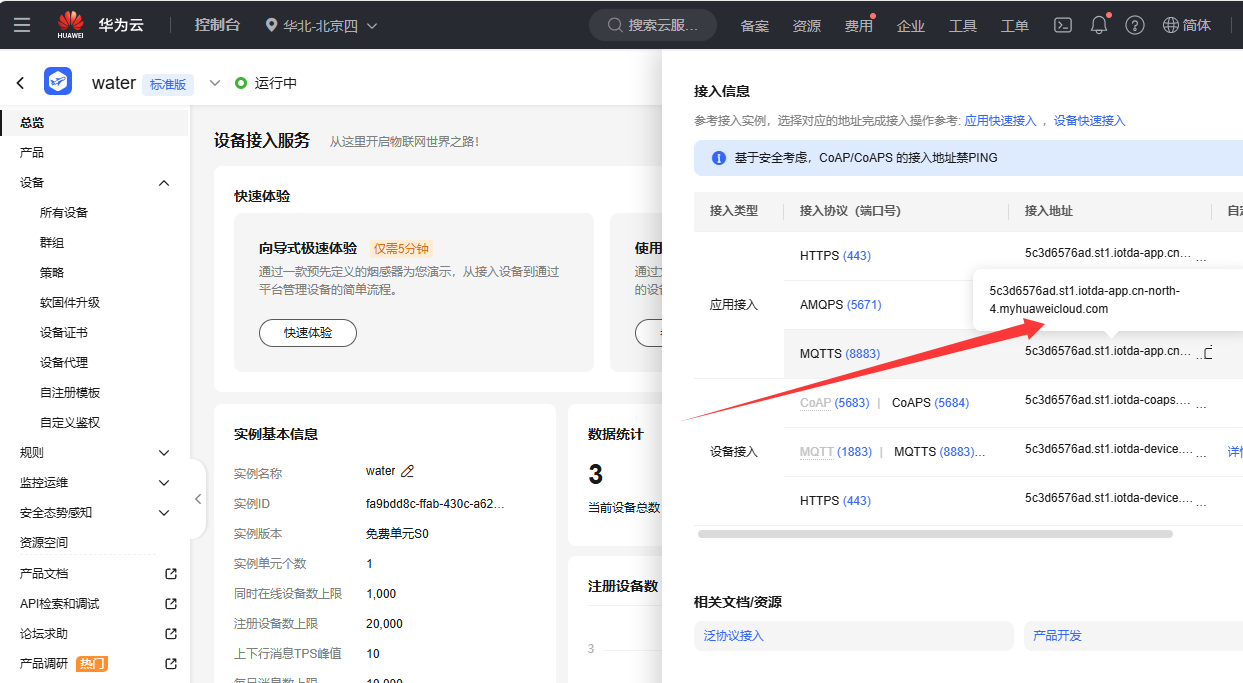Image resolution: width=1243 pixels, height=683 pixels.
Task: Collapse the sidebar with the arrow handle
Action: tap(197, 498)
